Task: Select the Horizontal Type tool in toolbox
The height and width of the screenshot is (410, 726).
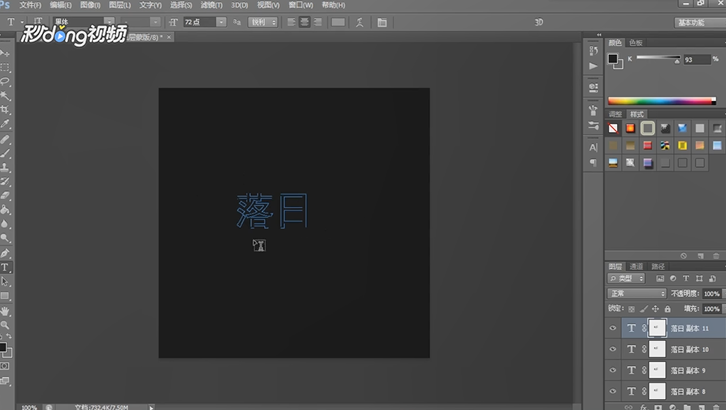Action: 5,267
